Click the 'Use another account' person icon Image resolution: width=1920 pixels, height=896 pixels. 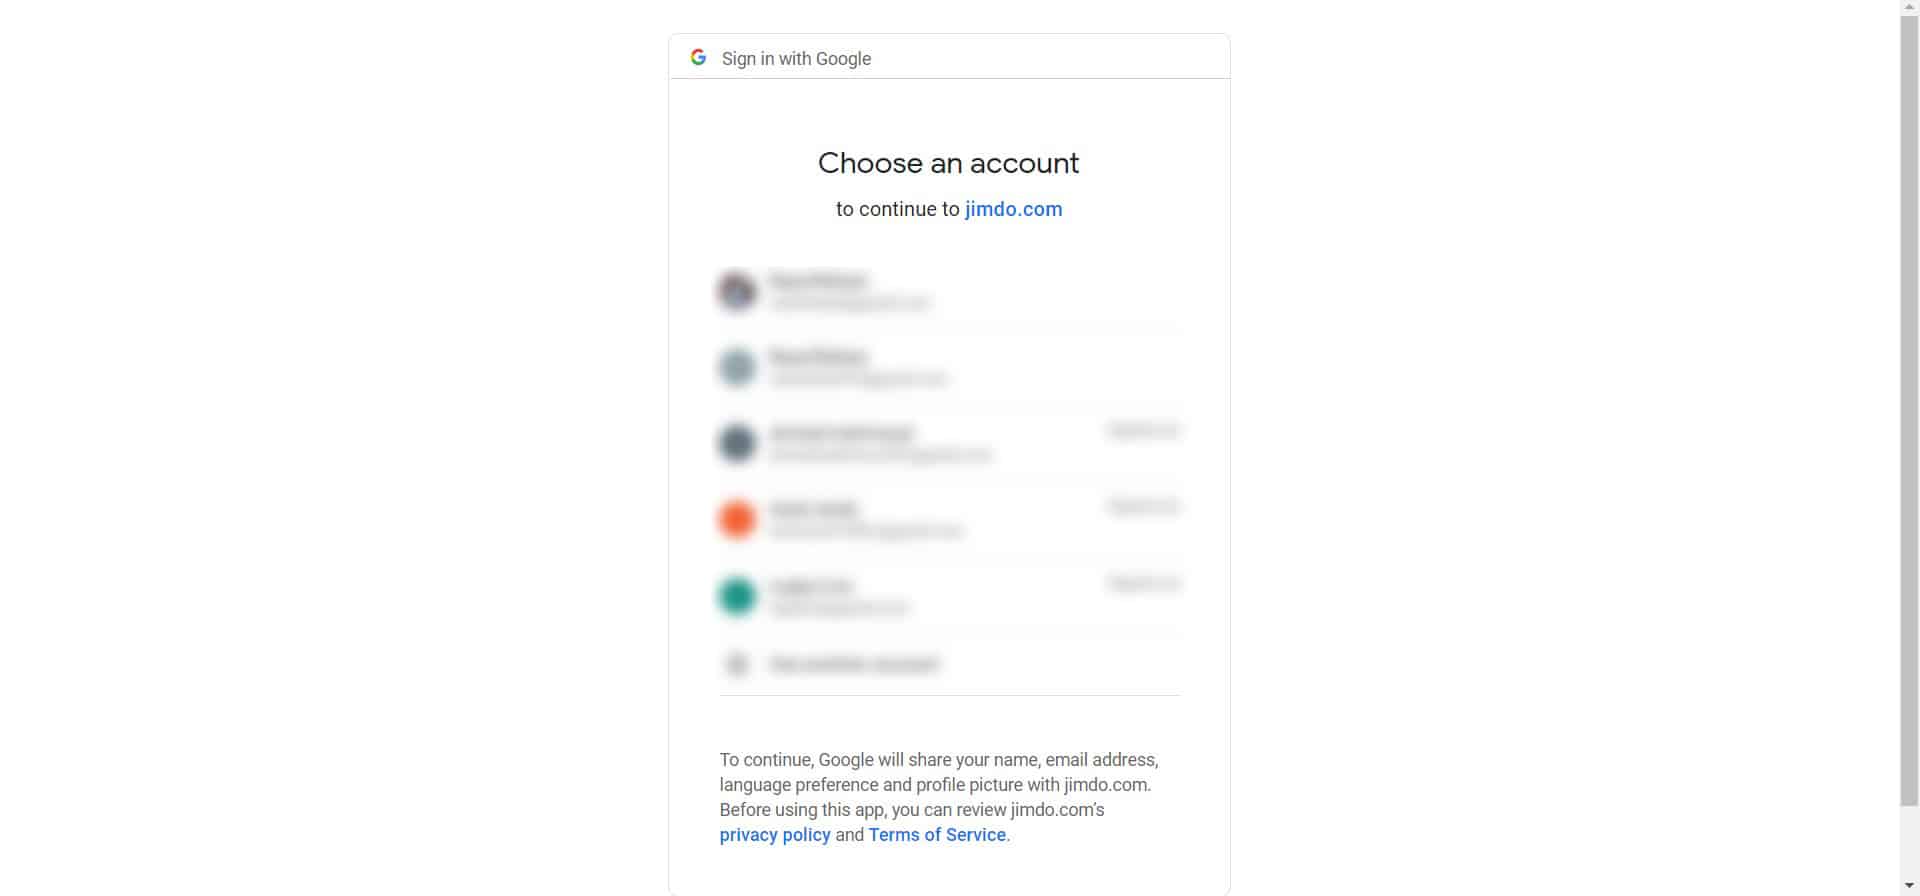[x=737, y=664]
